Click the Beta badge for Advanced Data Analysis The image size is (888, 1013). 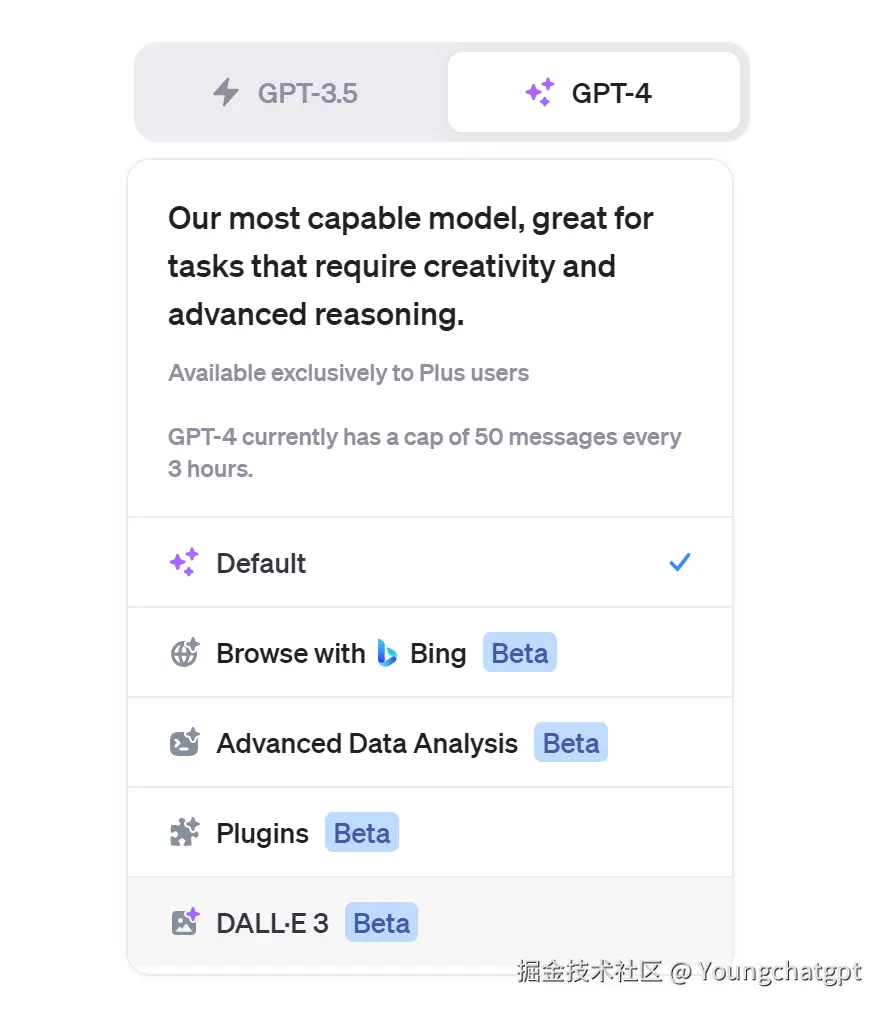[571, 743]
